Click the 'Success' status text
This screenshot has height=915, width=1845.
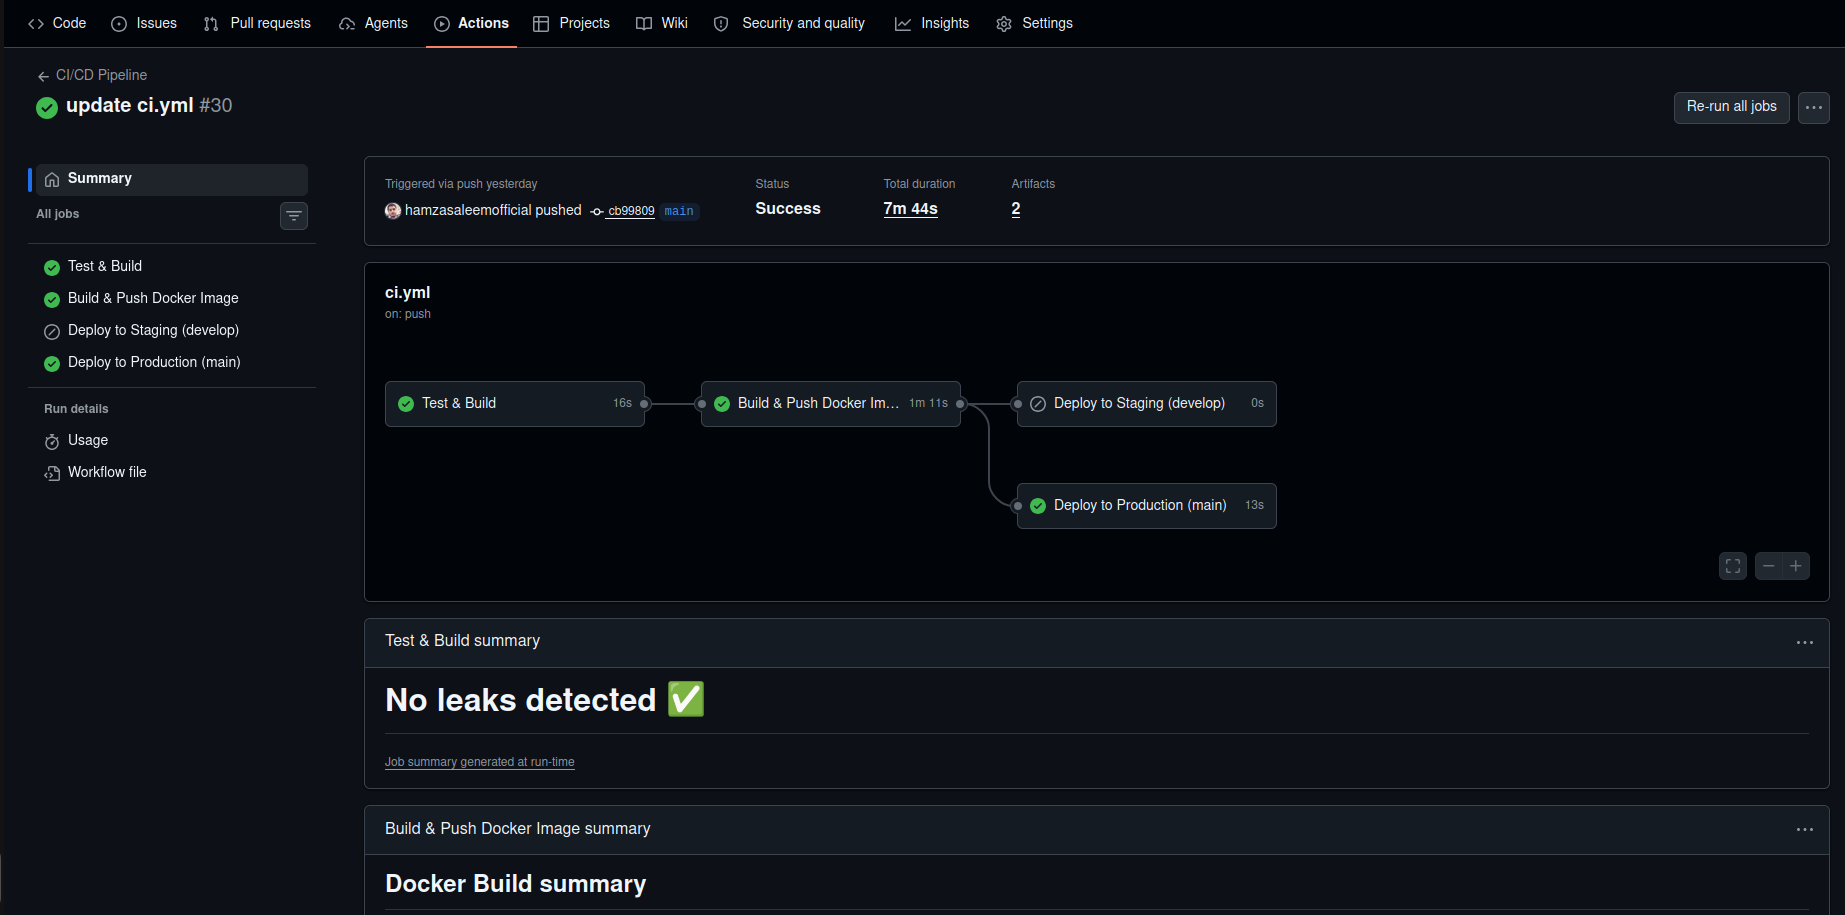pyautogui.click(x=788, y=209)
